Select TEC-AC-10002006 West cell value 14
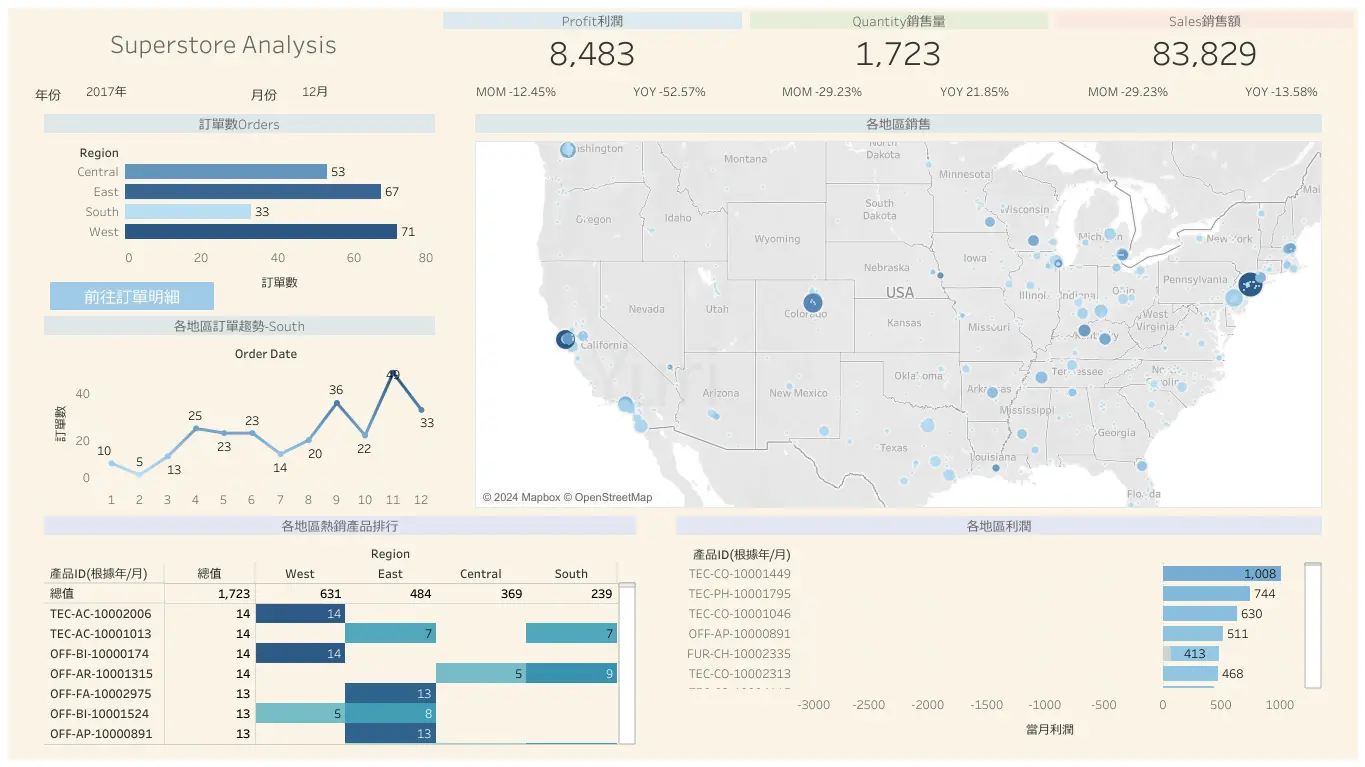The height and width of the screenshot is (767, 1365). pyautogui.click(x=300, y=614)
